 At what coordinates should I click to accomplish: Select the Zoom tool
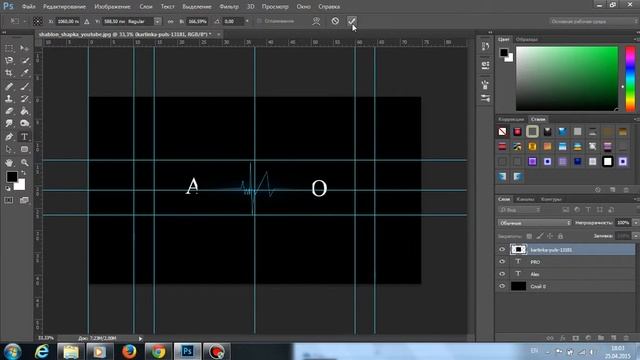click(x=24, y=162)
